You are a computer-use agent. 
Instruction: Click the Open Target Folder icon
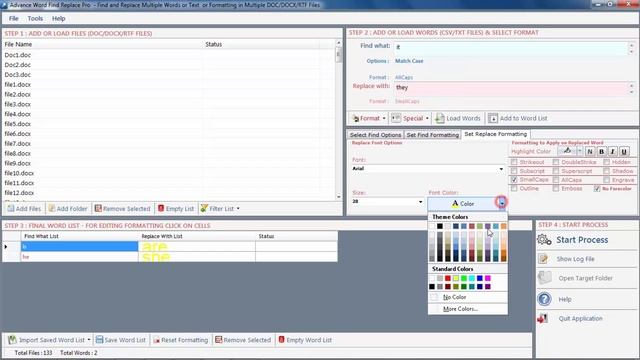545,278
